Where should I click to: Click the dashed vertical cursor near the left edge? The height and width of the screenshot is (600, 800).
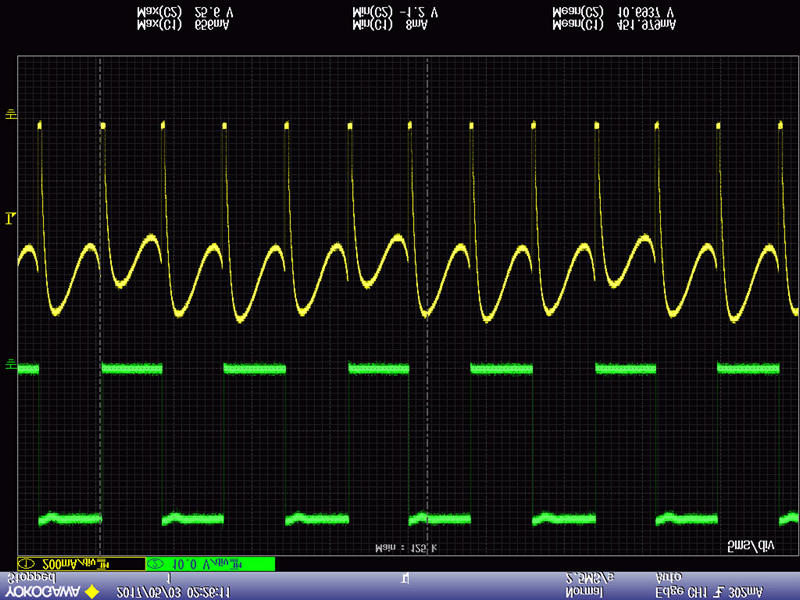pyautogui.click(x=100, y=306)
